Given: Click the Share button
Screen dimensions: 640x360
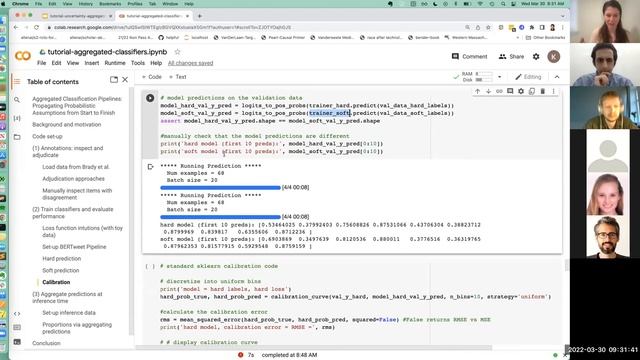Looking at the screenshot, I should 511,57.
